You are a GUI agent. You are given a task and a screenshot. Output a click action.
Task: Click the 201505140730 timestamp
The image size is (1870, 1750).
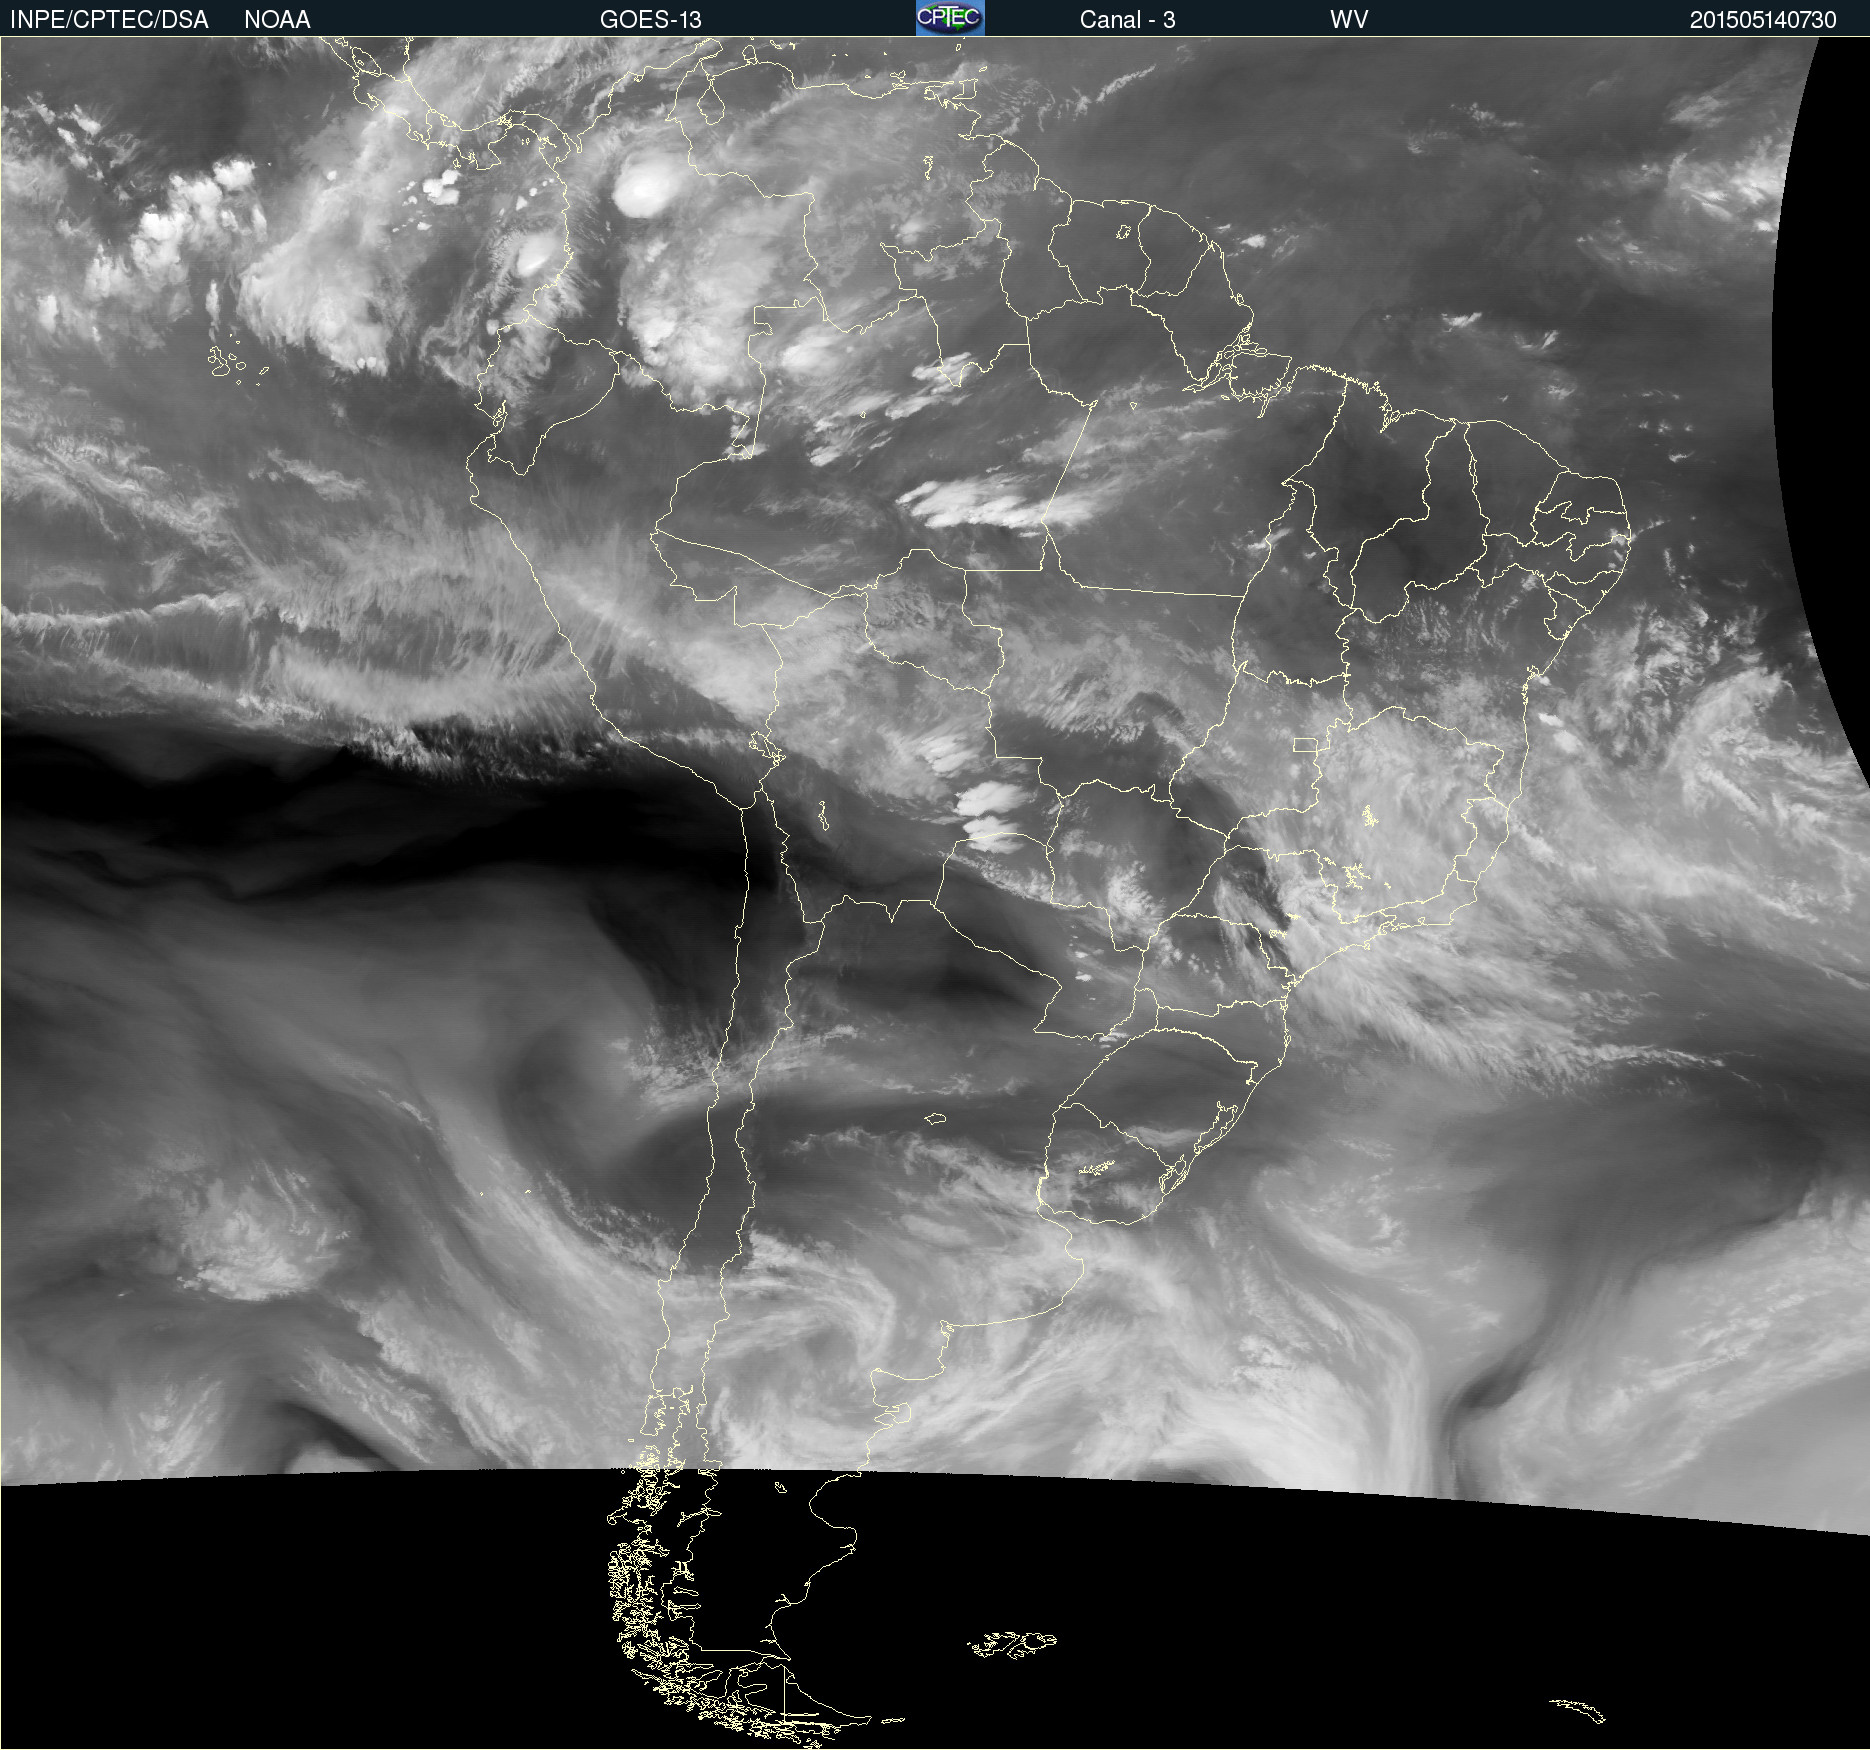pos(1763,20)
